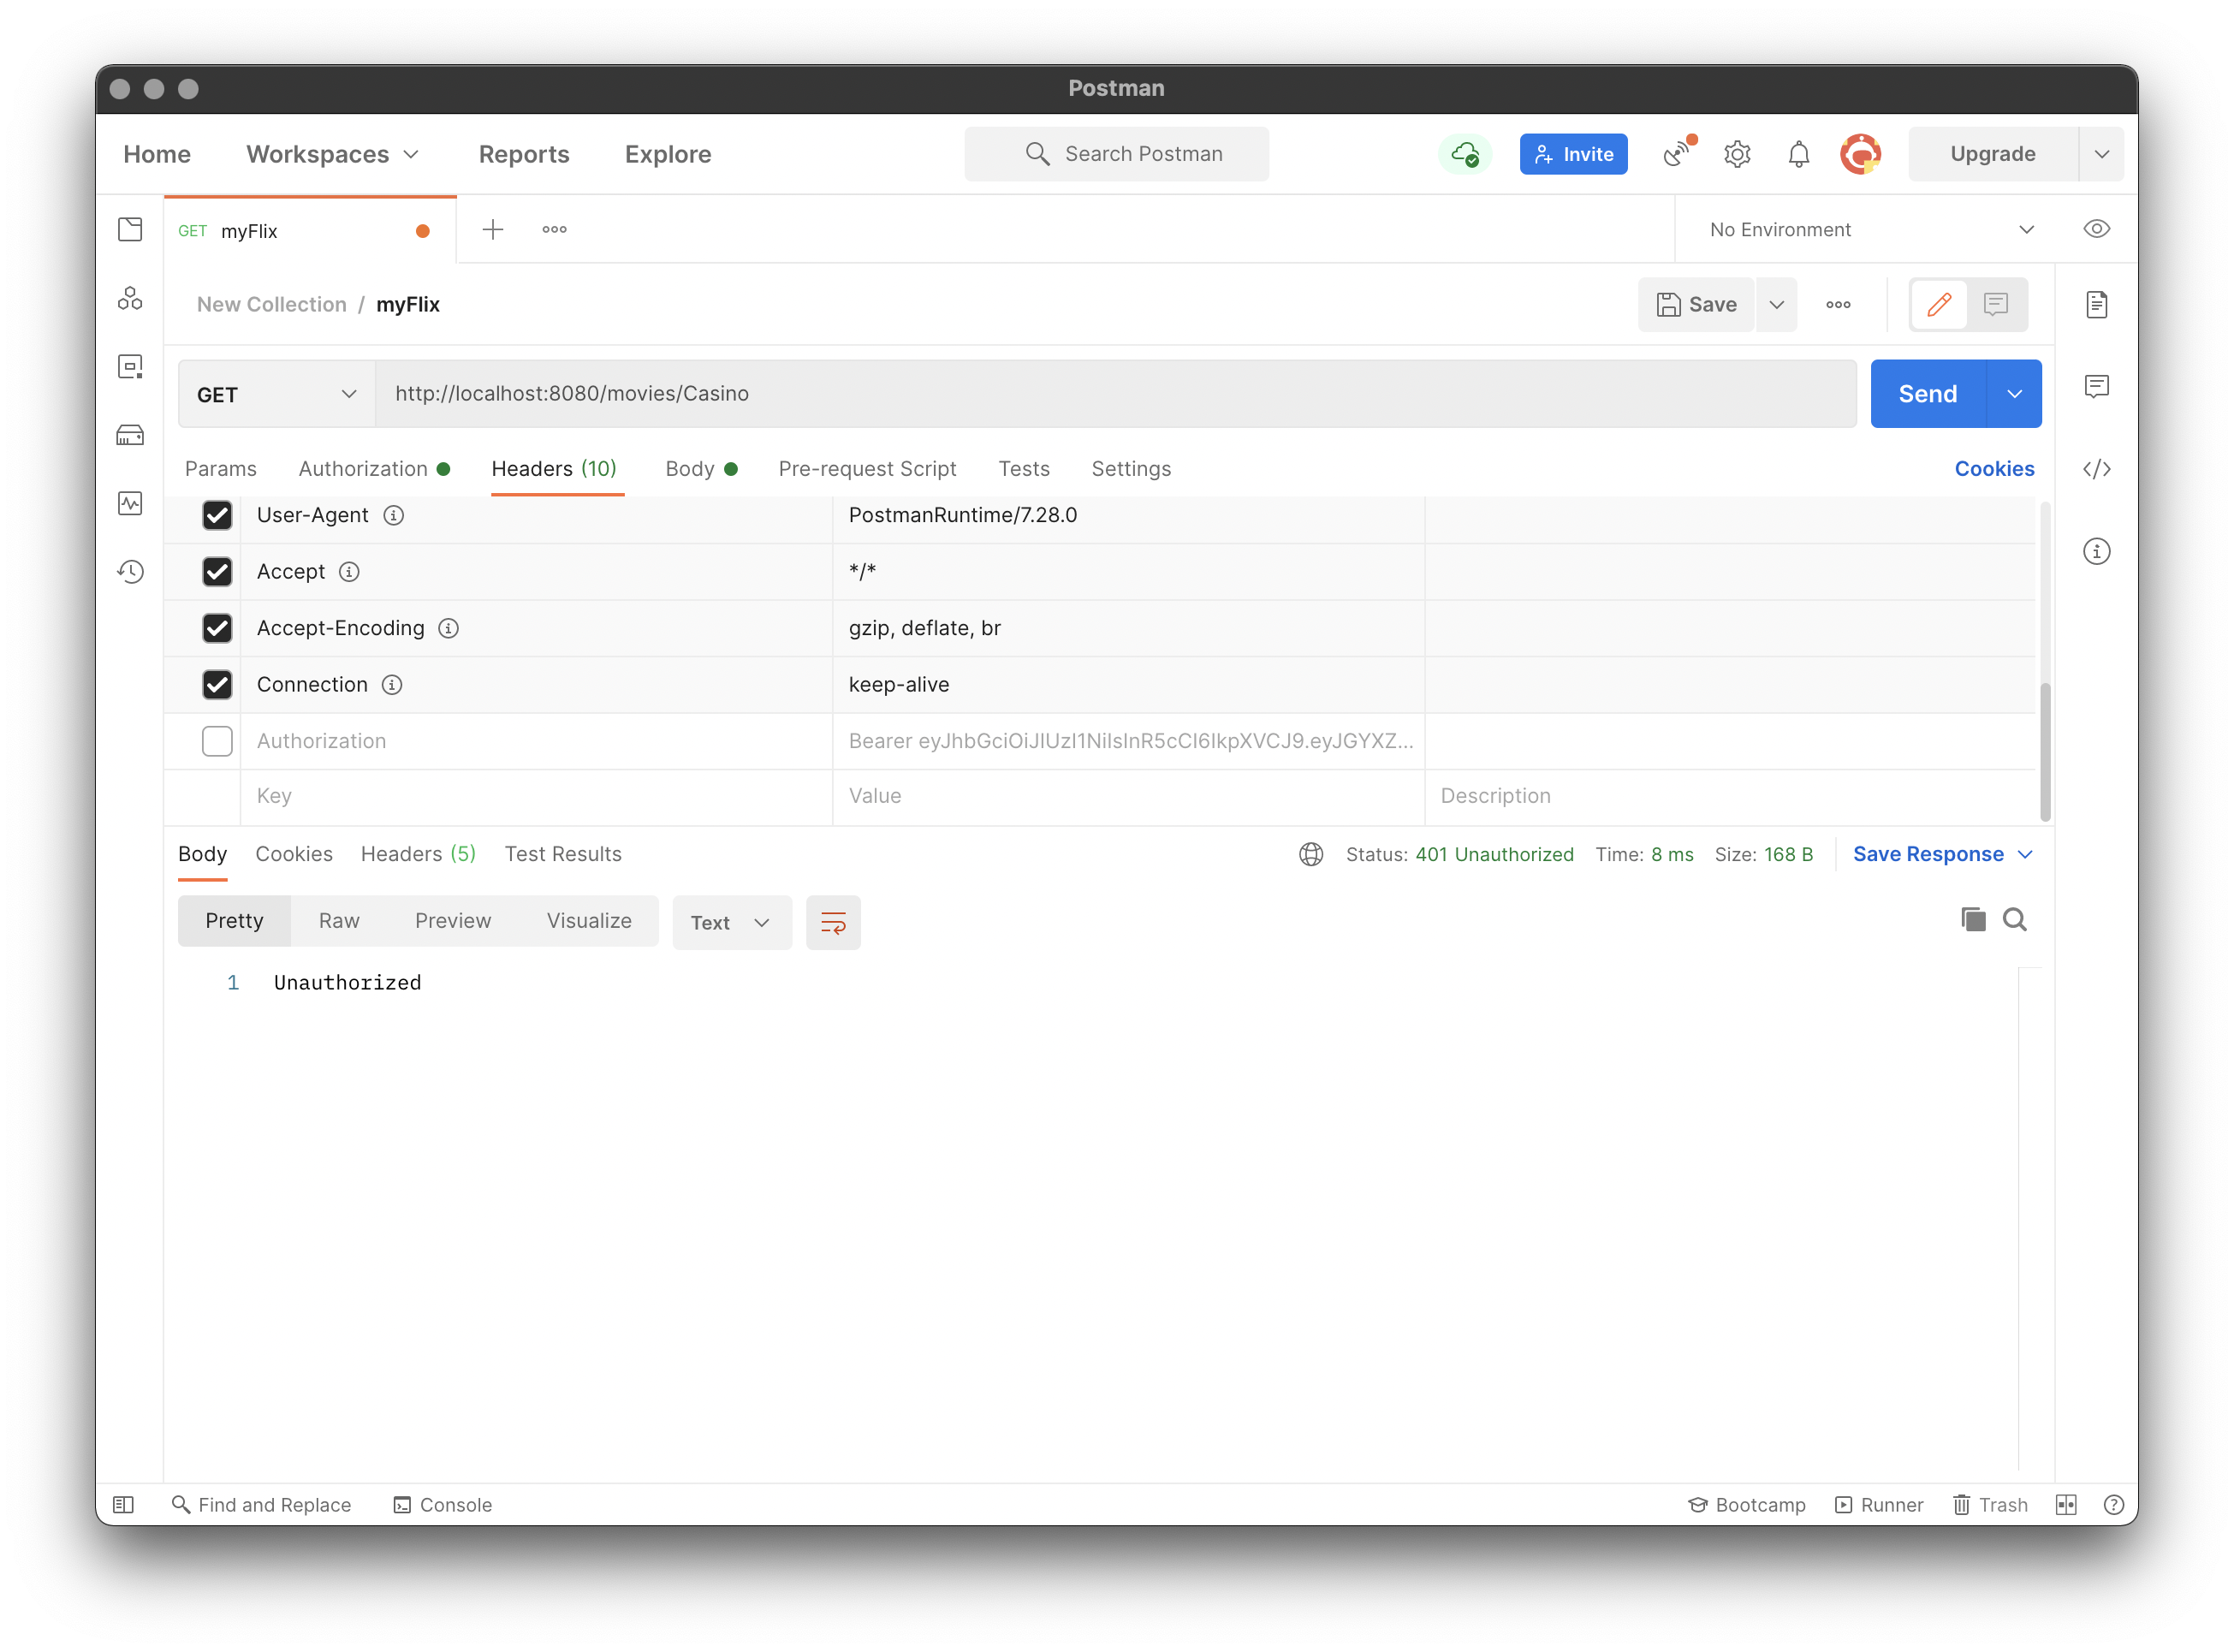Open the Runner from the status bar

tap(1879, 1504)
